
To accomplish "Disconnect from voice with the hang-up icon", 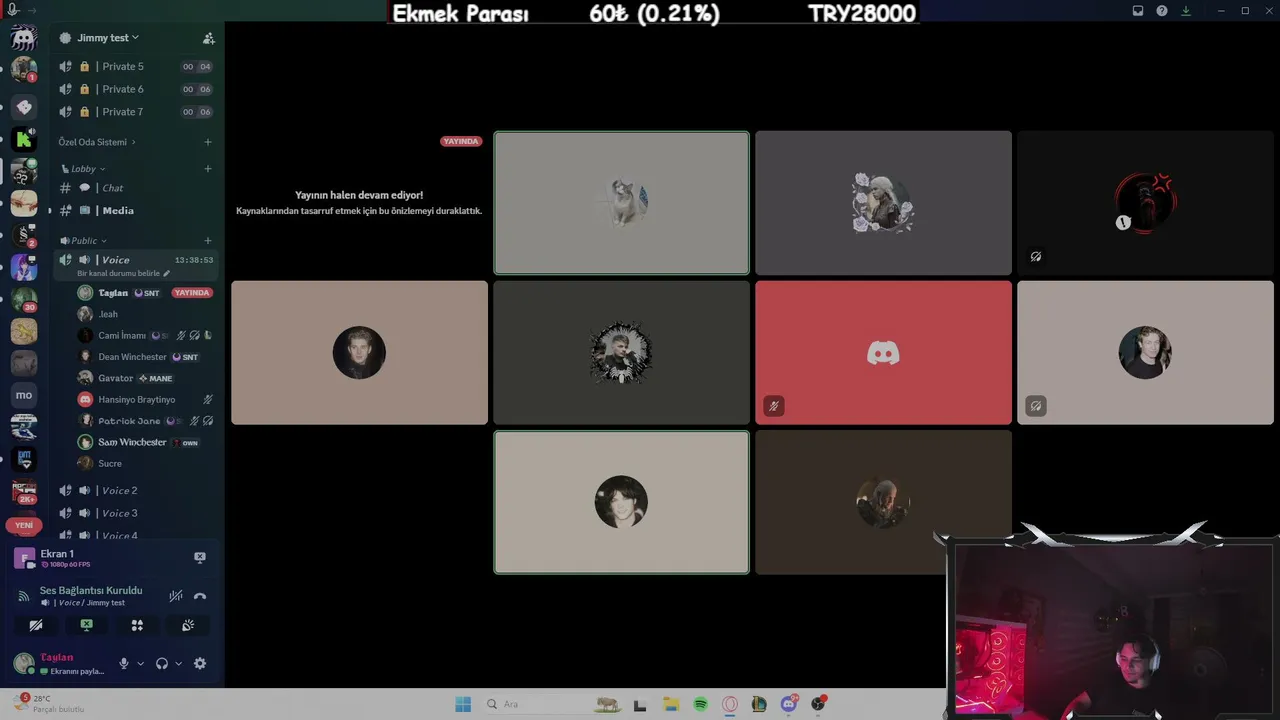I will (200, 596).
